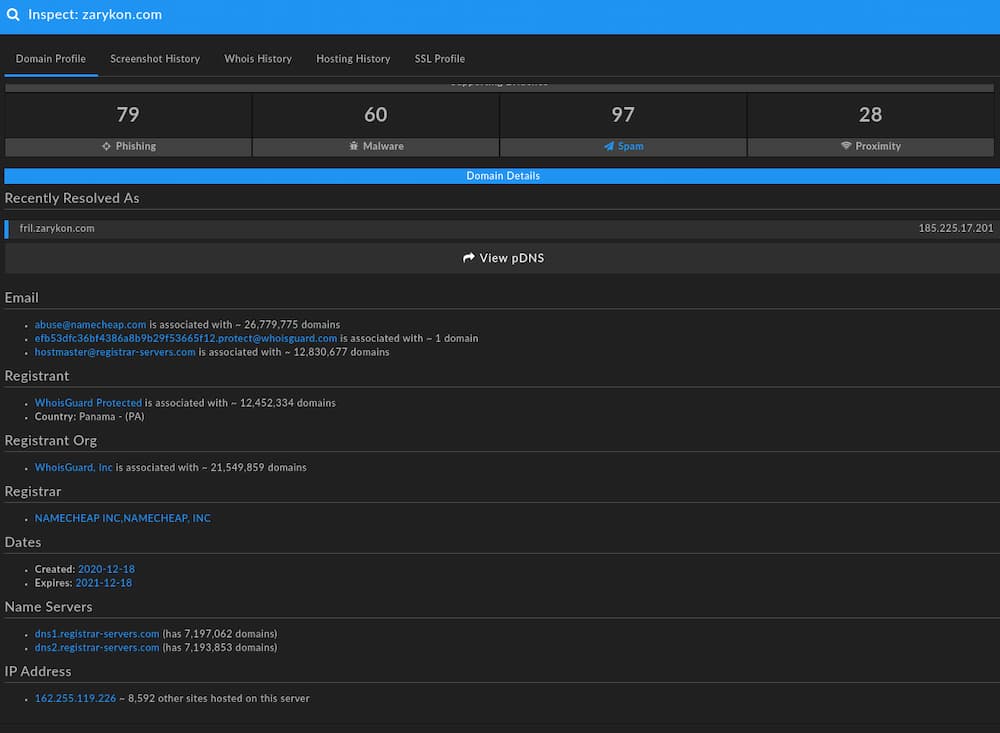Click the Proximity wifi icon

[x=846, y=146]
